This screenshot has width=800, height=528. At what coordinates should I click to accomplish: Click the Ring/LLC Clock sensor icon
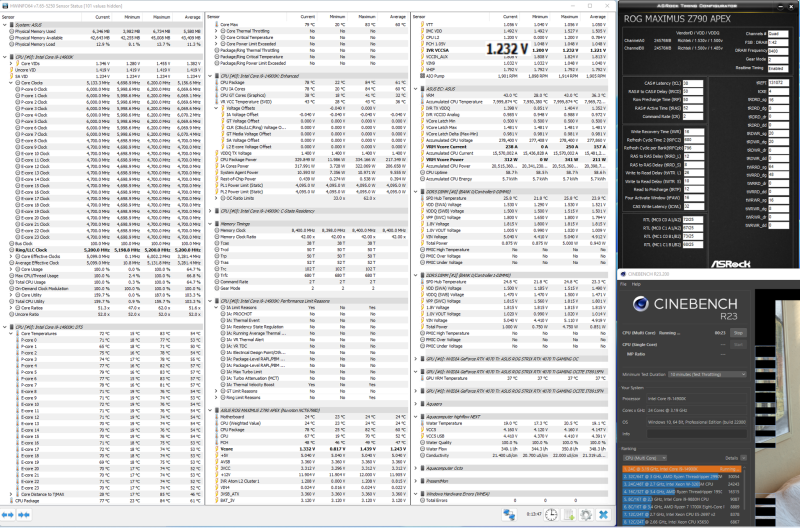pos(12,250)
